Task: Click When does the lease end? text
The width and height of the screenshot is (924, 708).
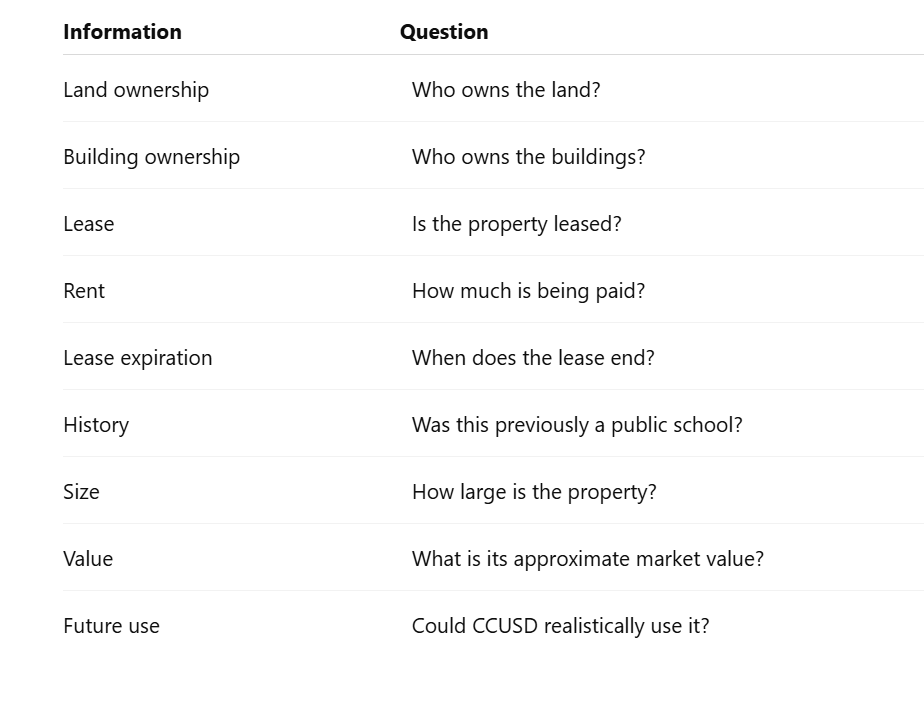Action: coord(533,358)
